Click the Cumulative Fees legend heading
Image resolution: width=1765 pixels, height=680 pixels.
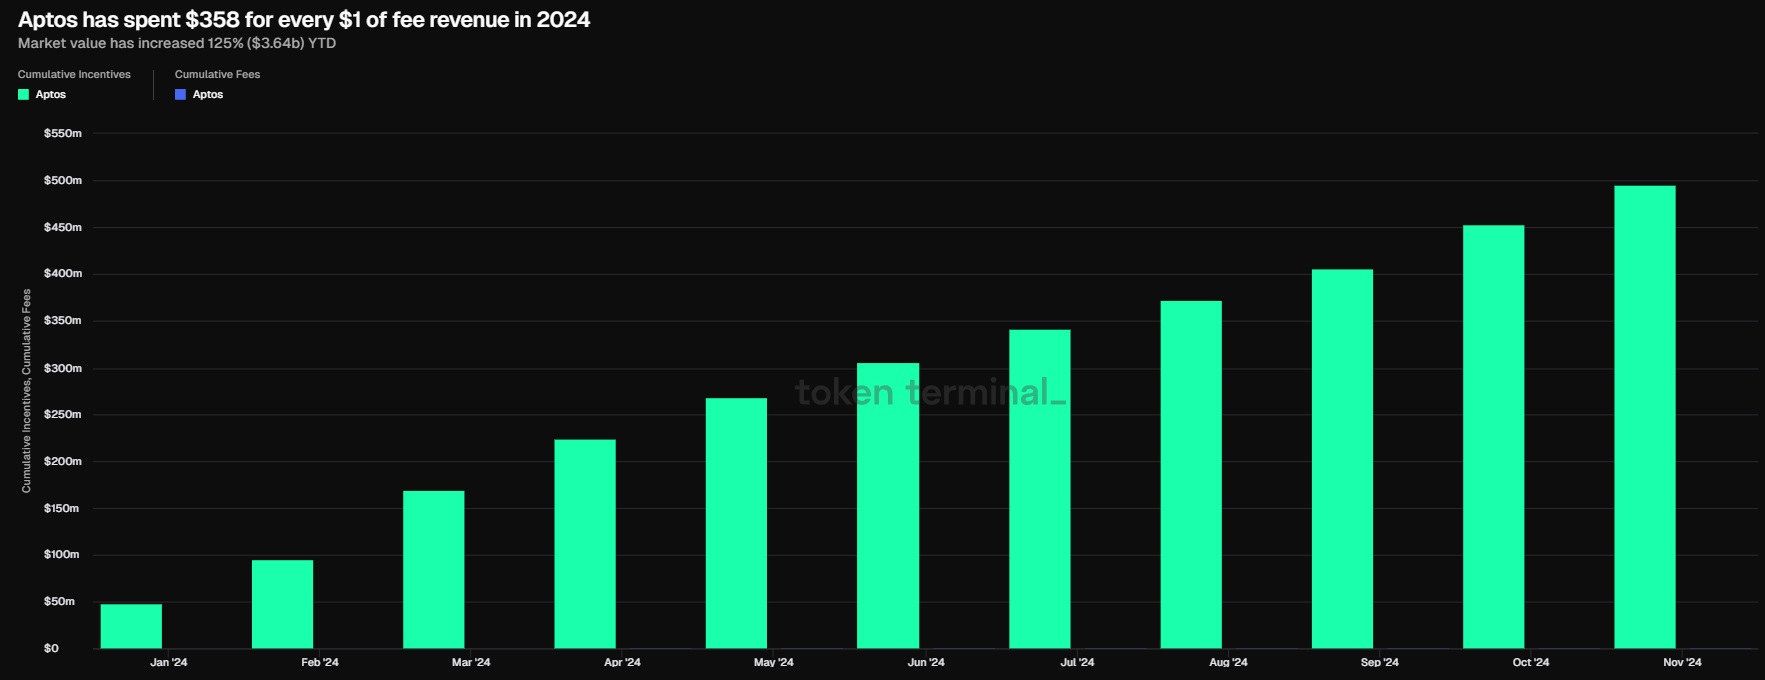[217, 75]
